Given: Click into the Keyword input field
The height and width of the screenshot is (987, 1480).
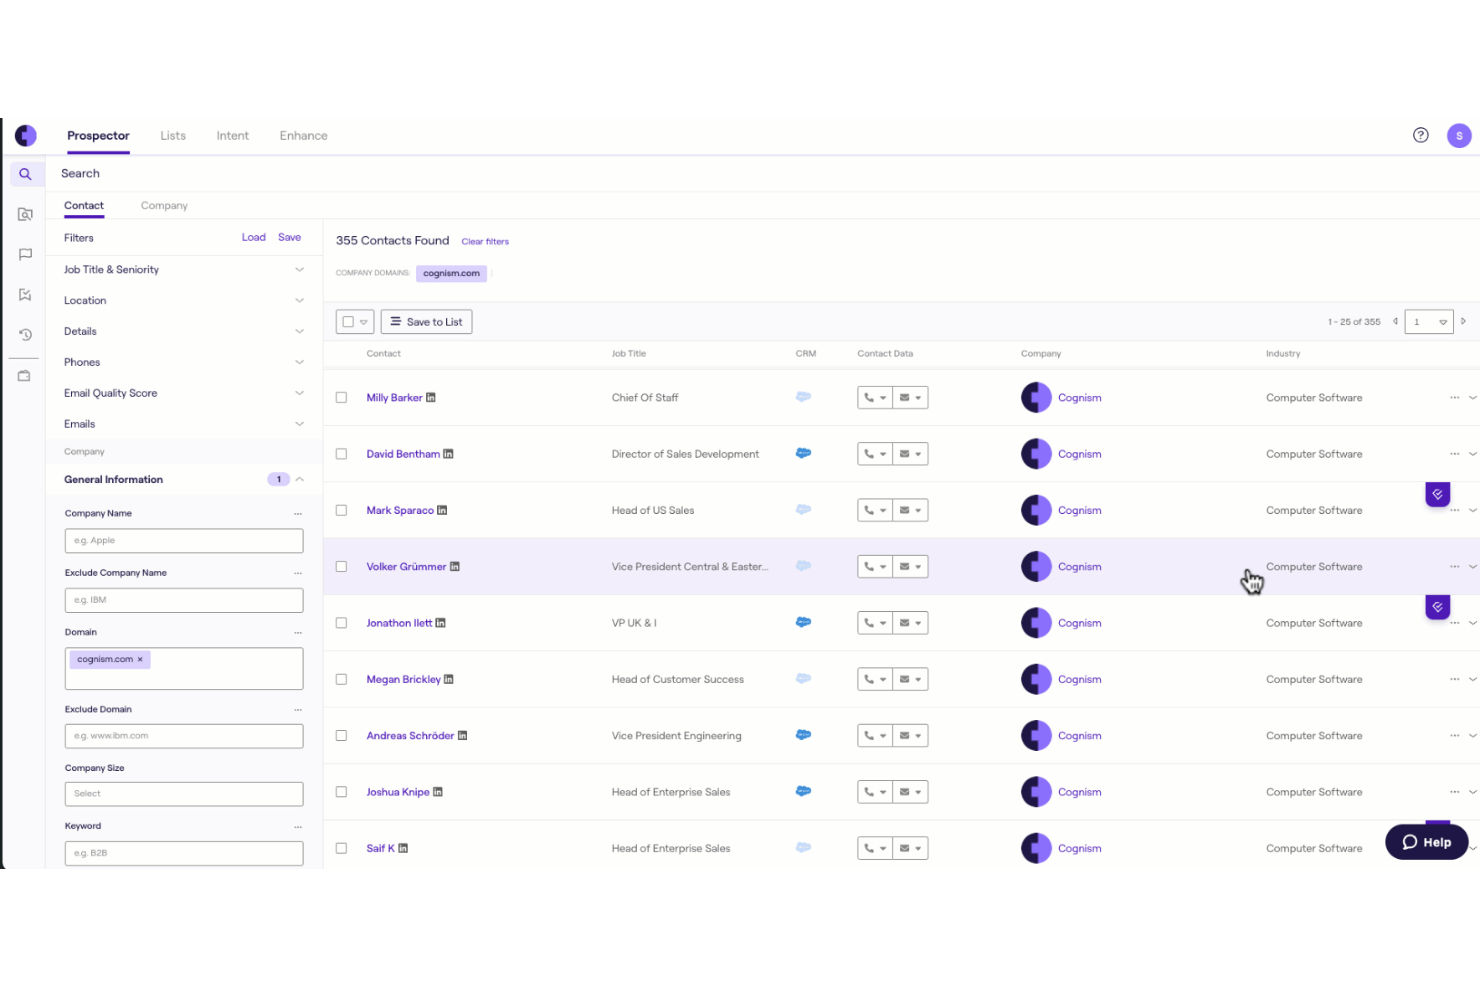Looking at the screenshot, I should [x=184, y=853].
